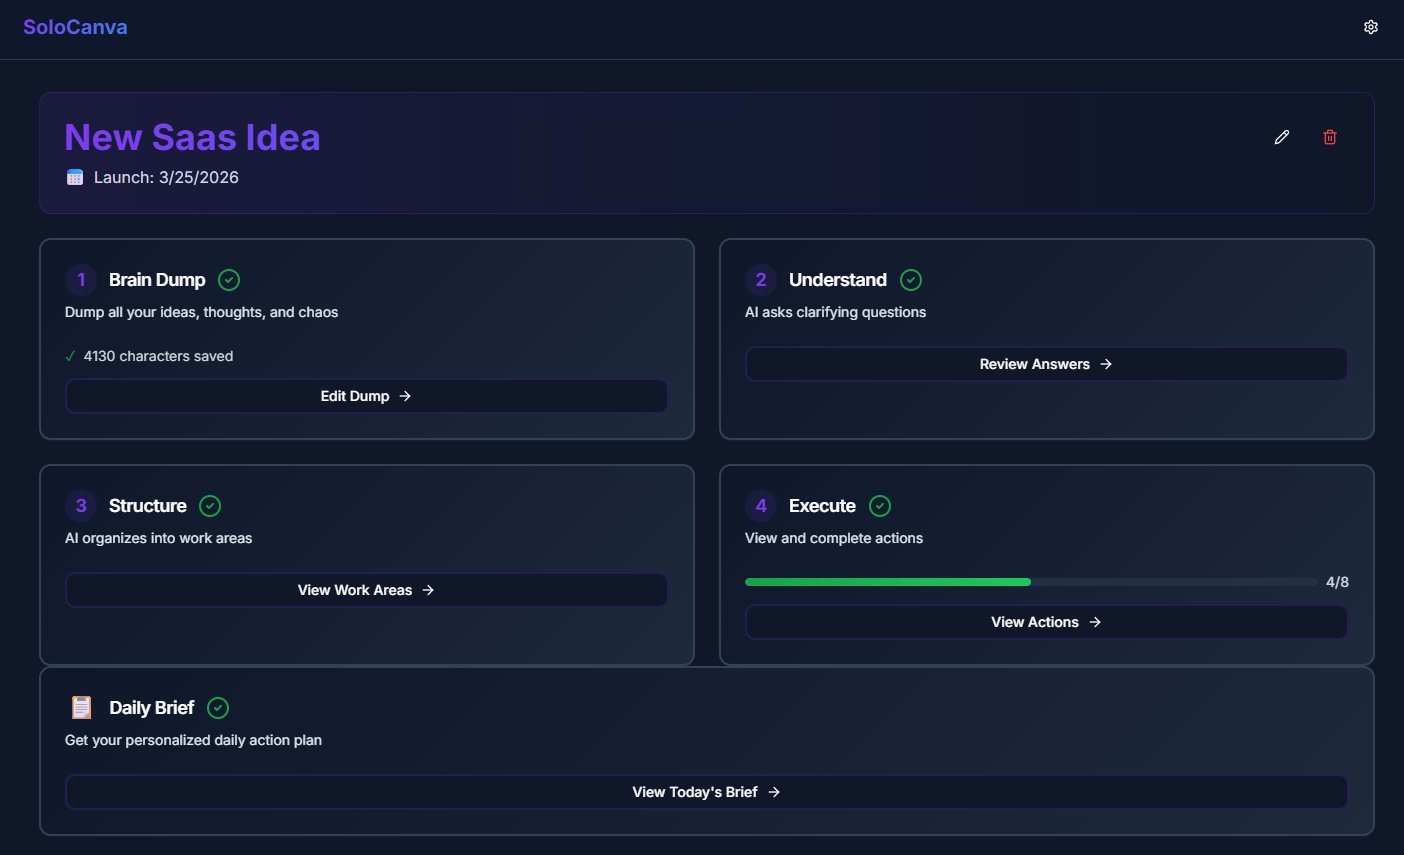Click the Structure completed checkmark
1404x855 pixels.
coord(210,506)
